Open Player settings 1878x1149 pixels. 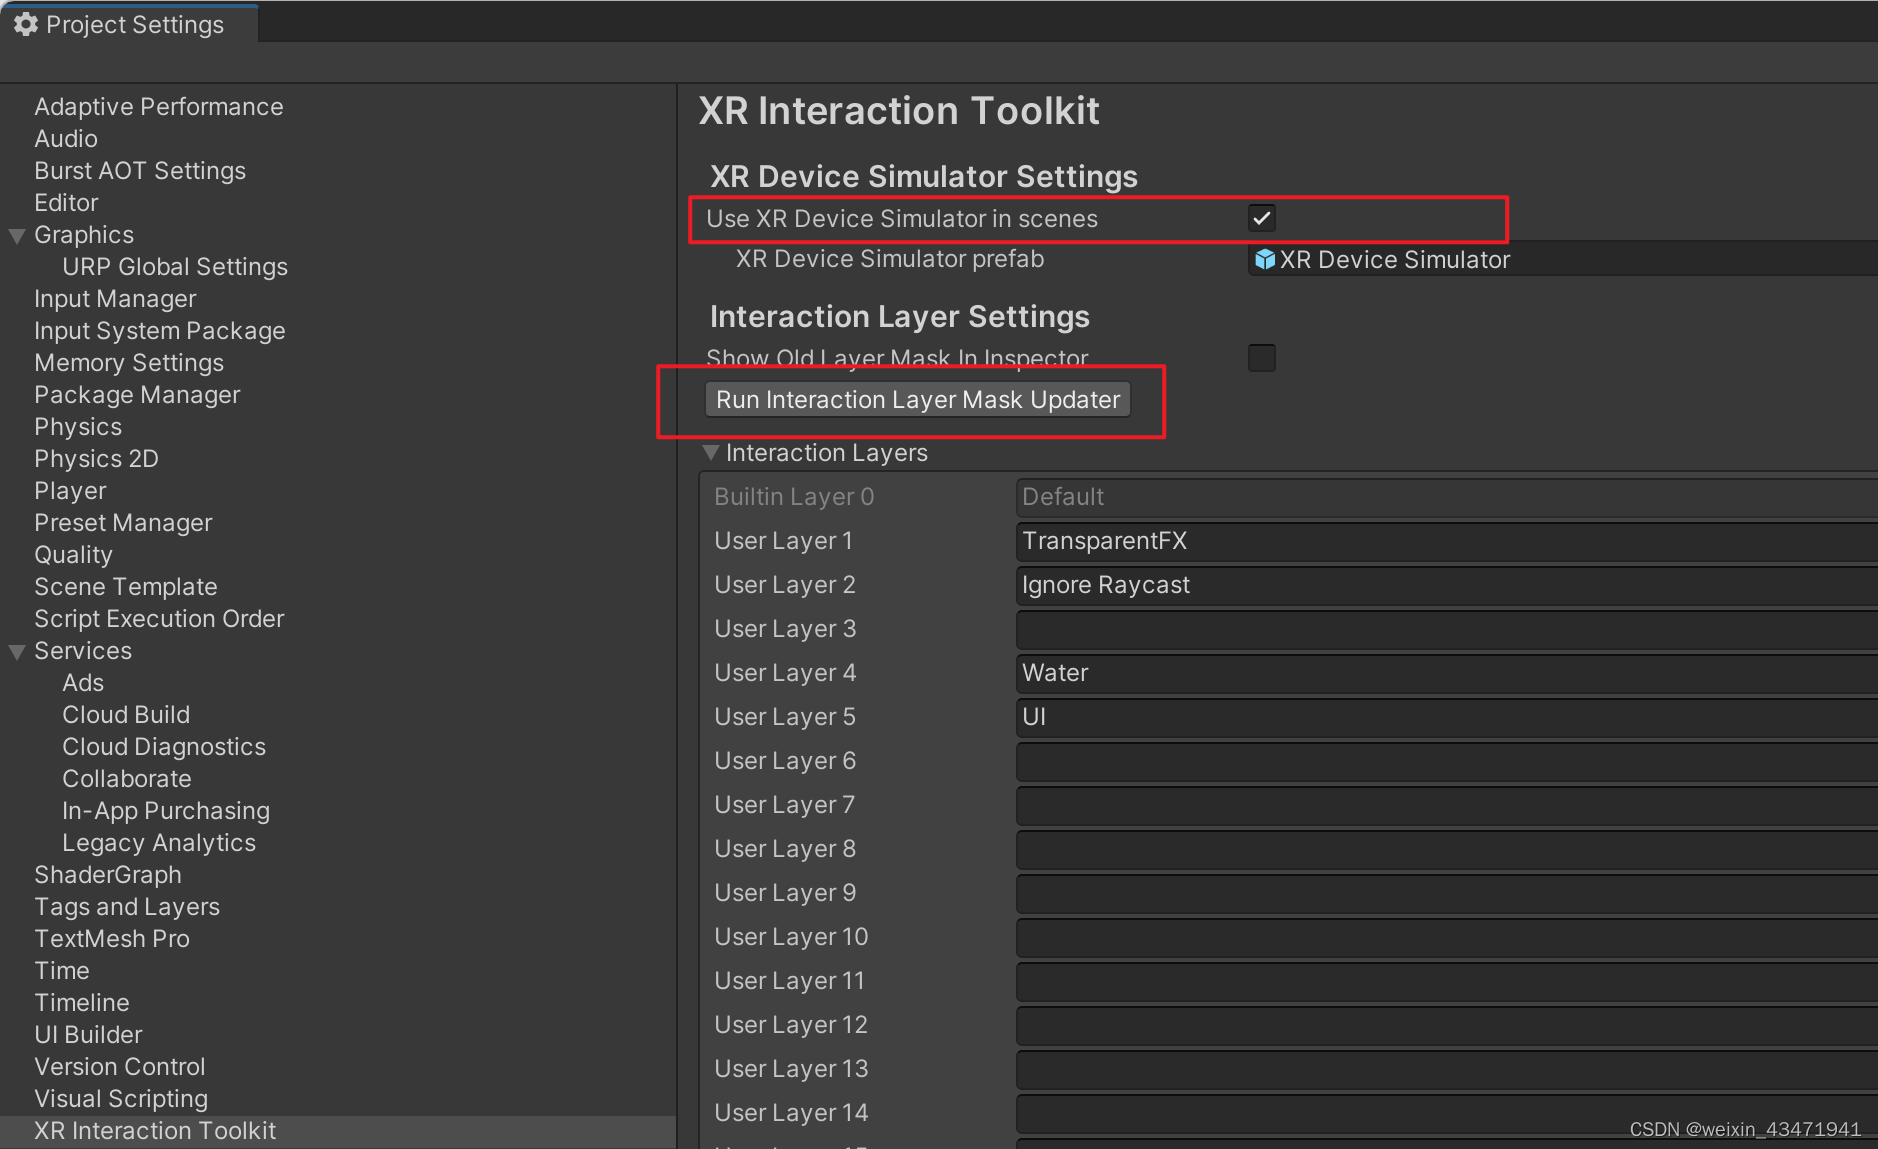(x=70, y=491)
